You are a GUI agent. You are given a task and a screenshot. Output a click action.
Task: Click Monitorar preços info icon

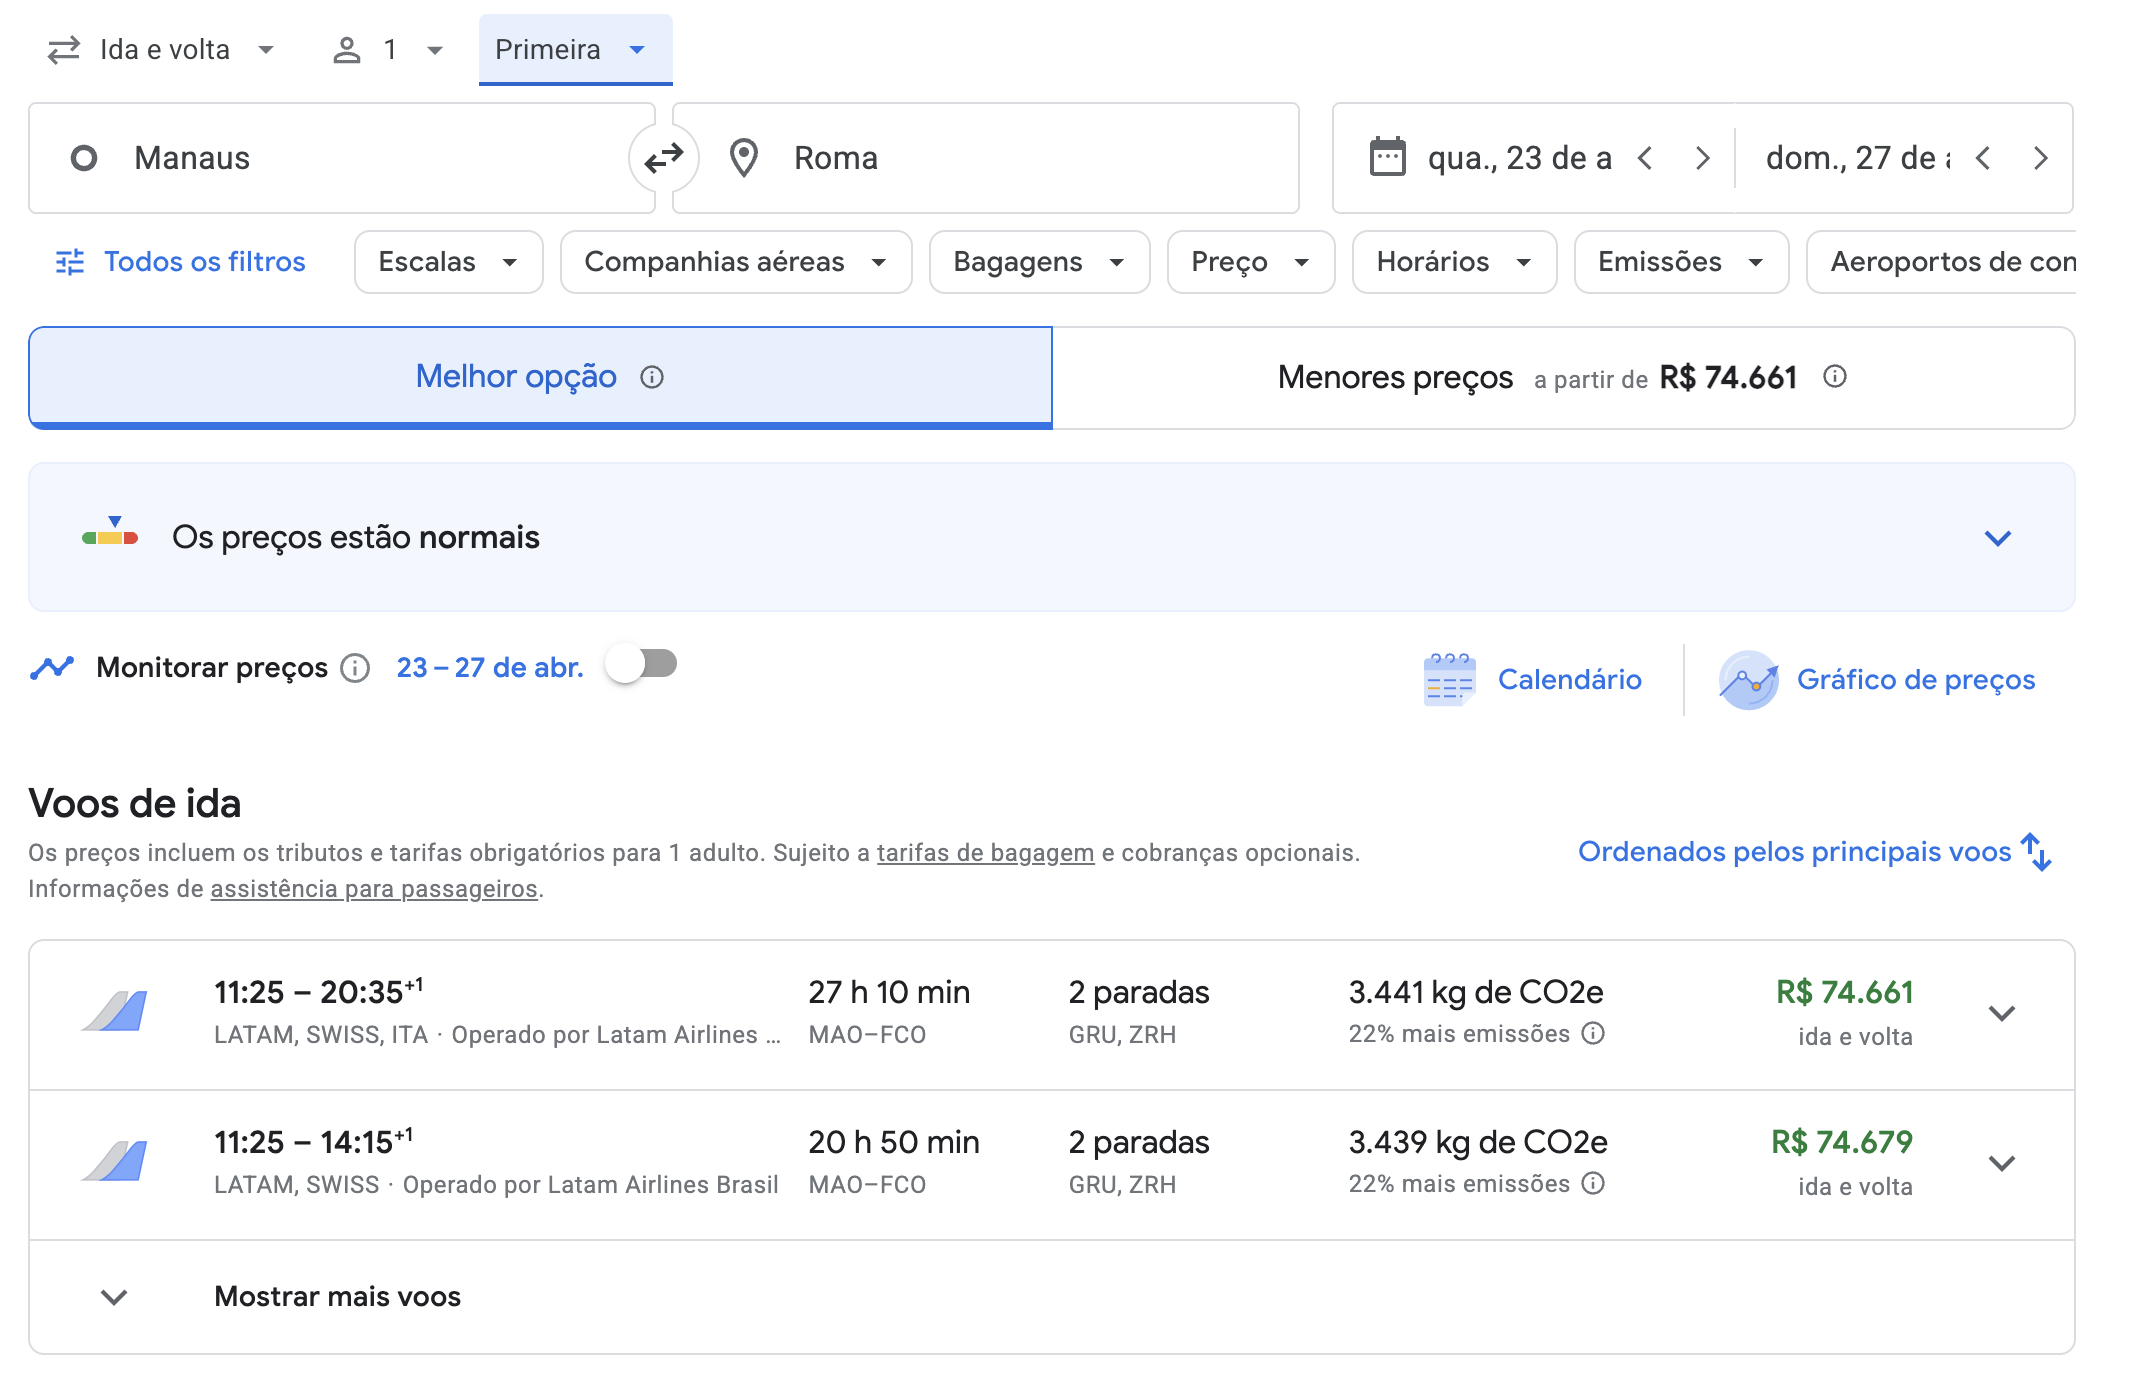click(x=355, y=668)
